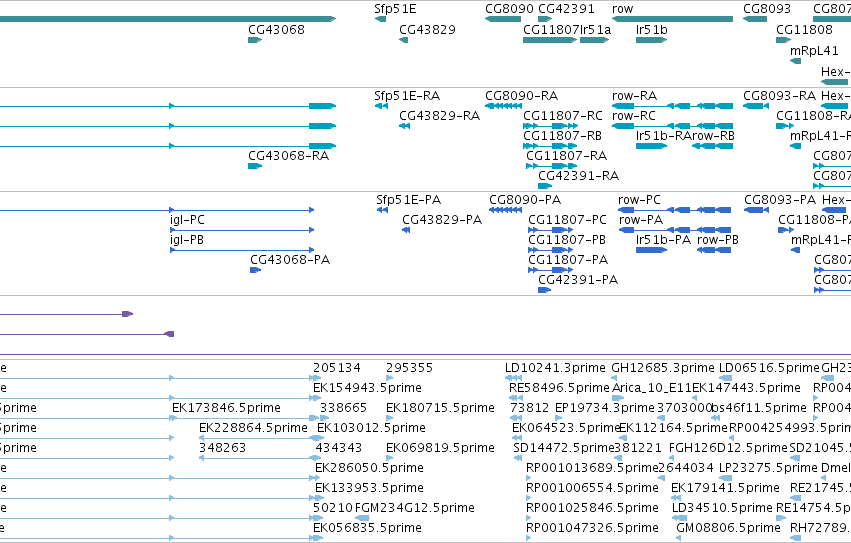Open transcript CG11807-RC

(563, 116)
